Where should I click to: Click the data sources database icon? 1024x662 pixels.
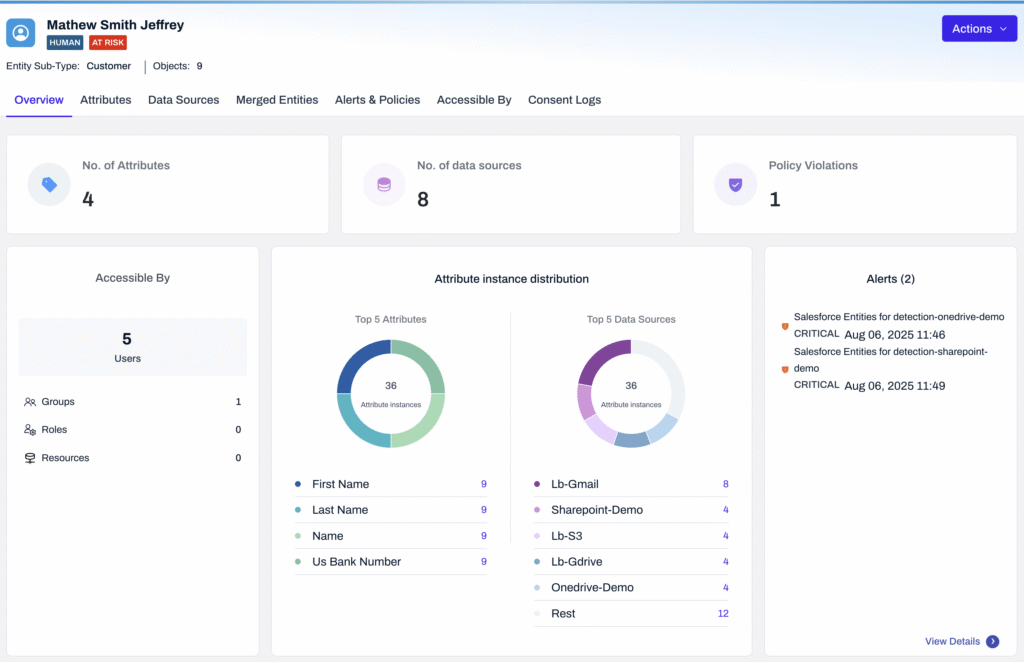click(383, 185)
